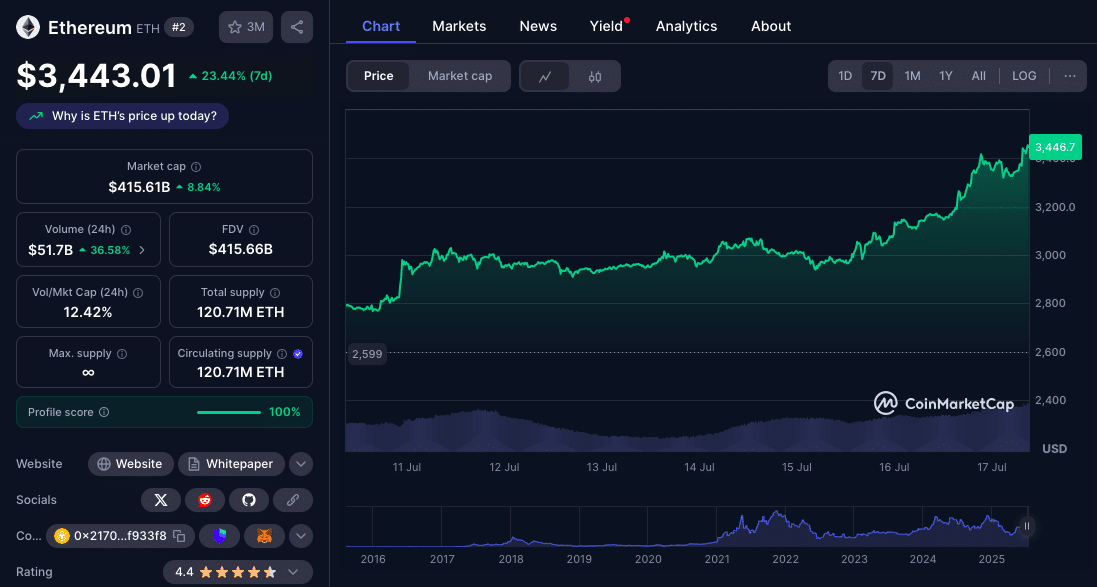Open the Total supply info icon

click(x=275, y=292)
